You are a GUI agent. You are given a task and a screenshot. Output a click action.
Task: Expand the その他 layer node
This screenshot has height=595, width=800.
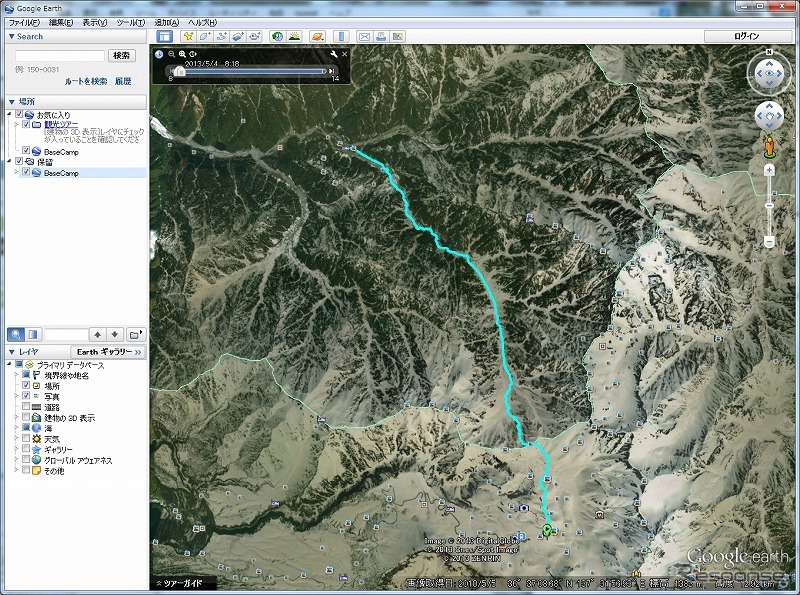click(16, 470)
